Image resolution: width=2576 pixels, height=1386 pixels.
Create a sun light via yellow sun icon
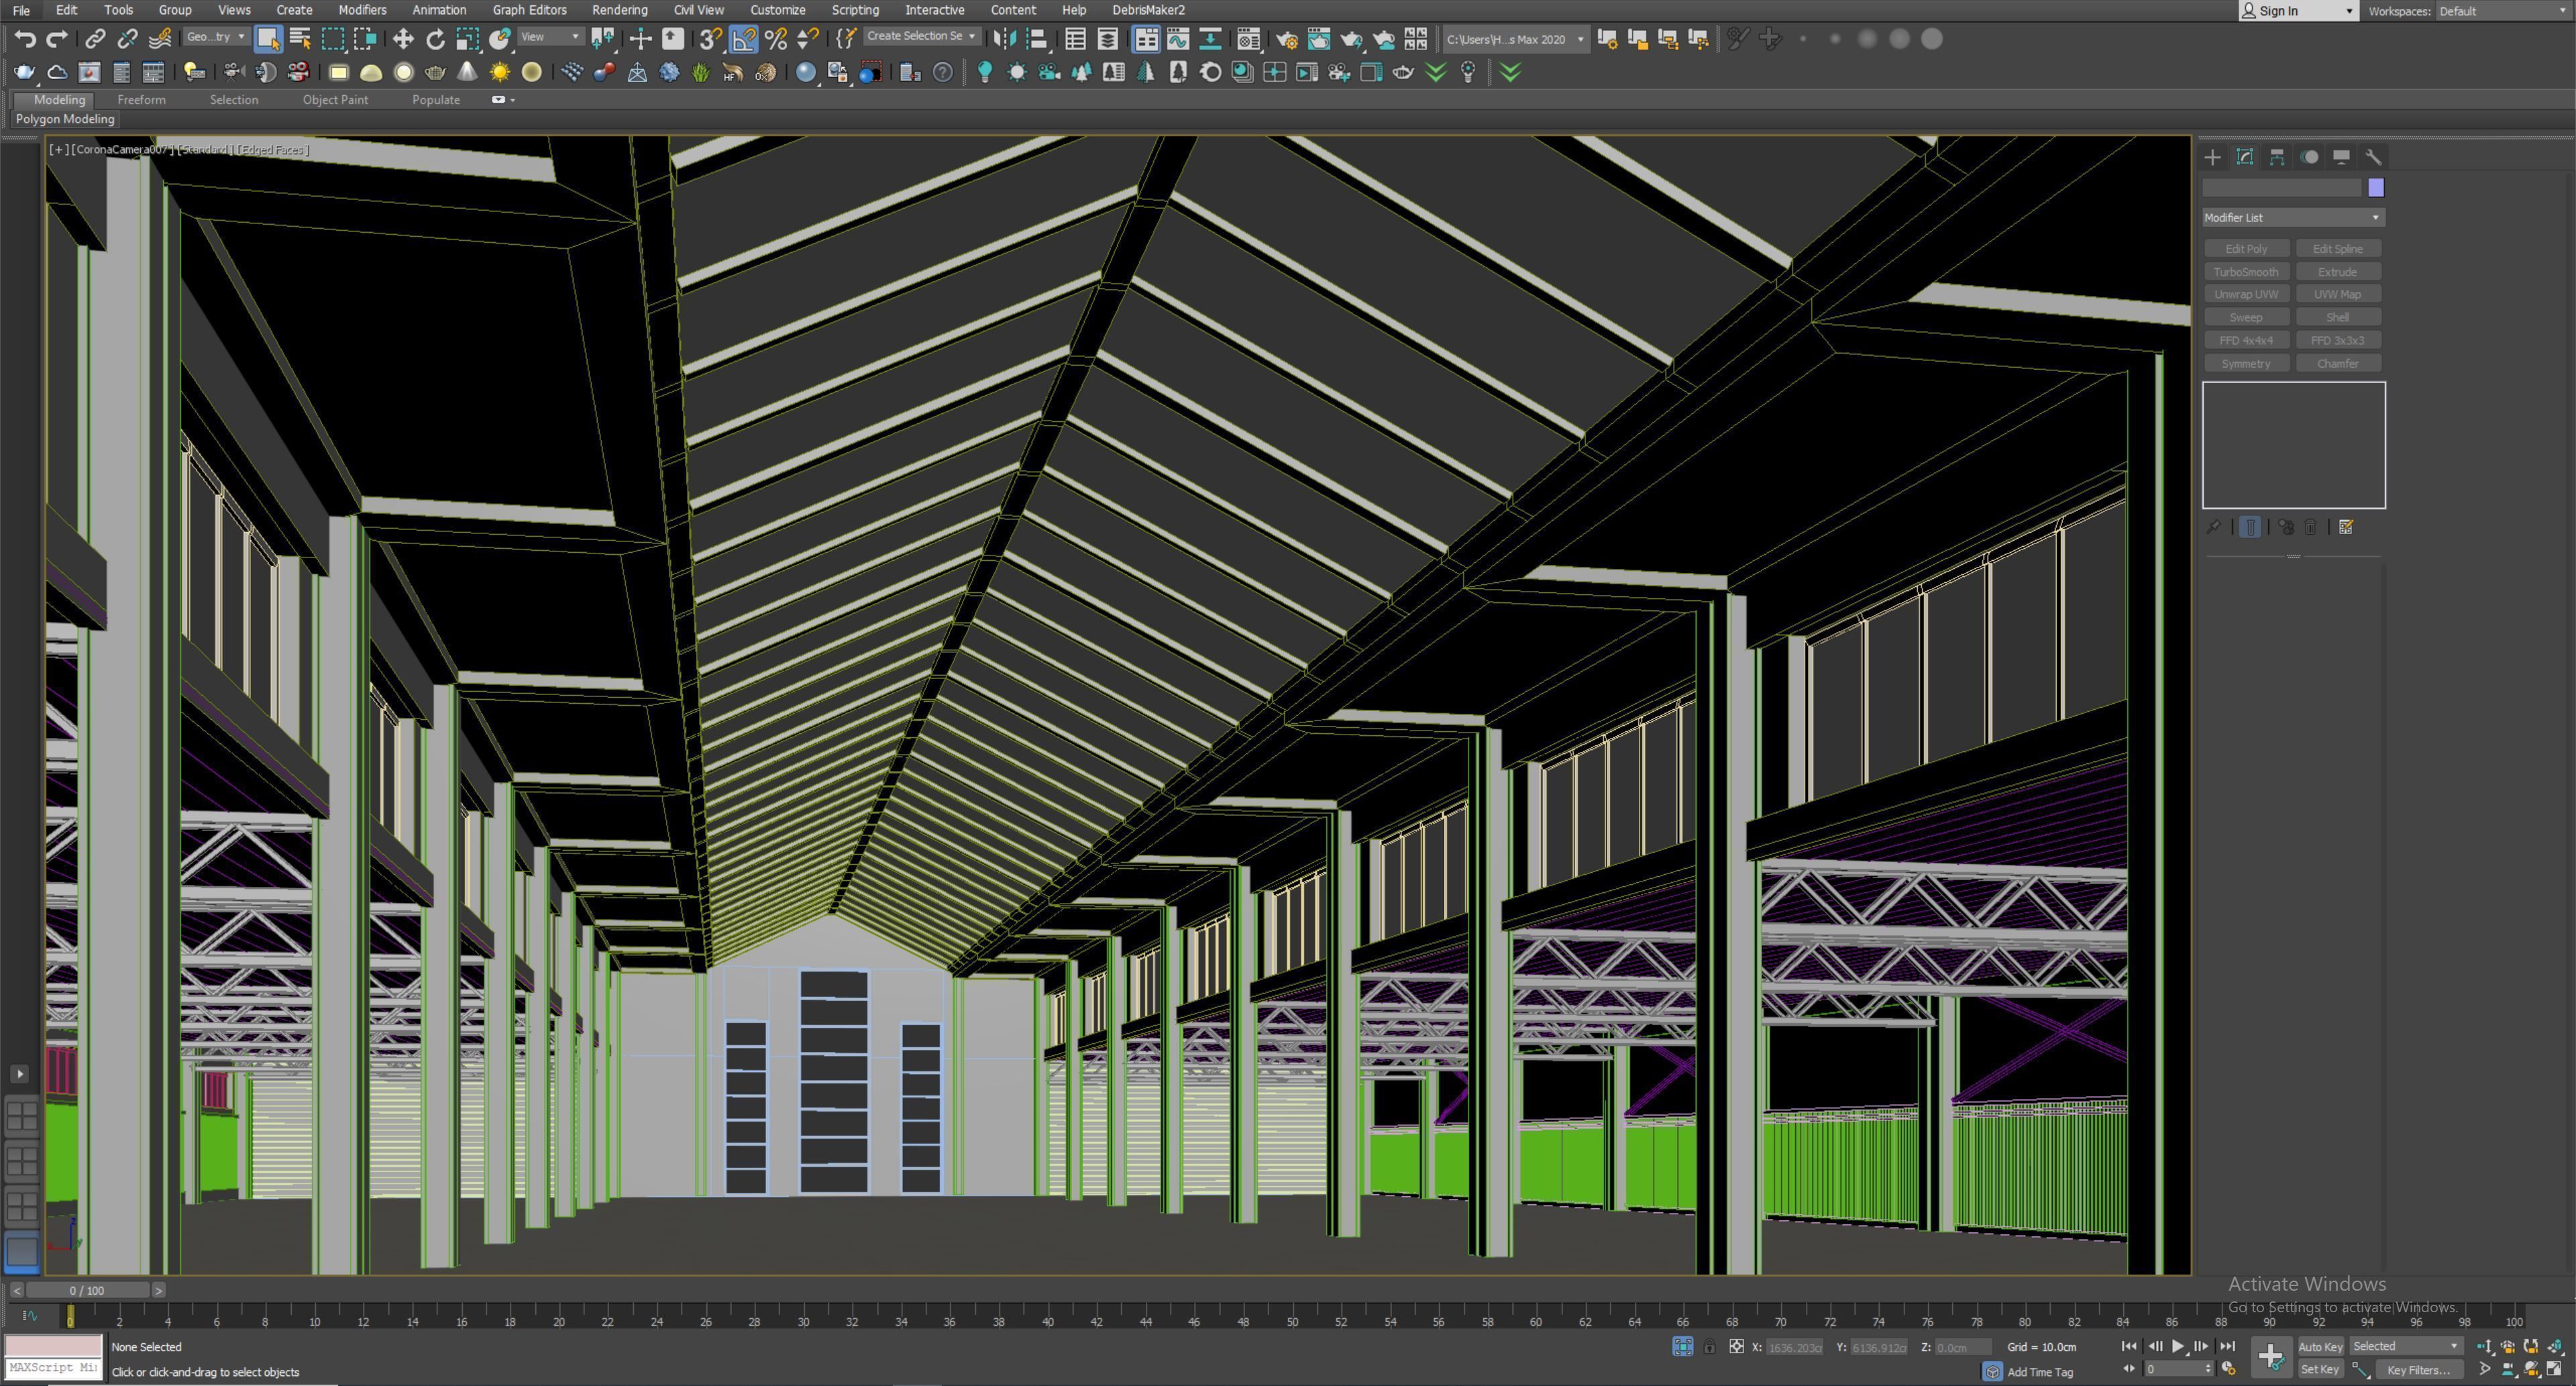tap(499, 72)
